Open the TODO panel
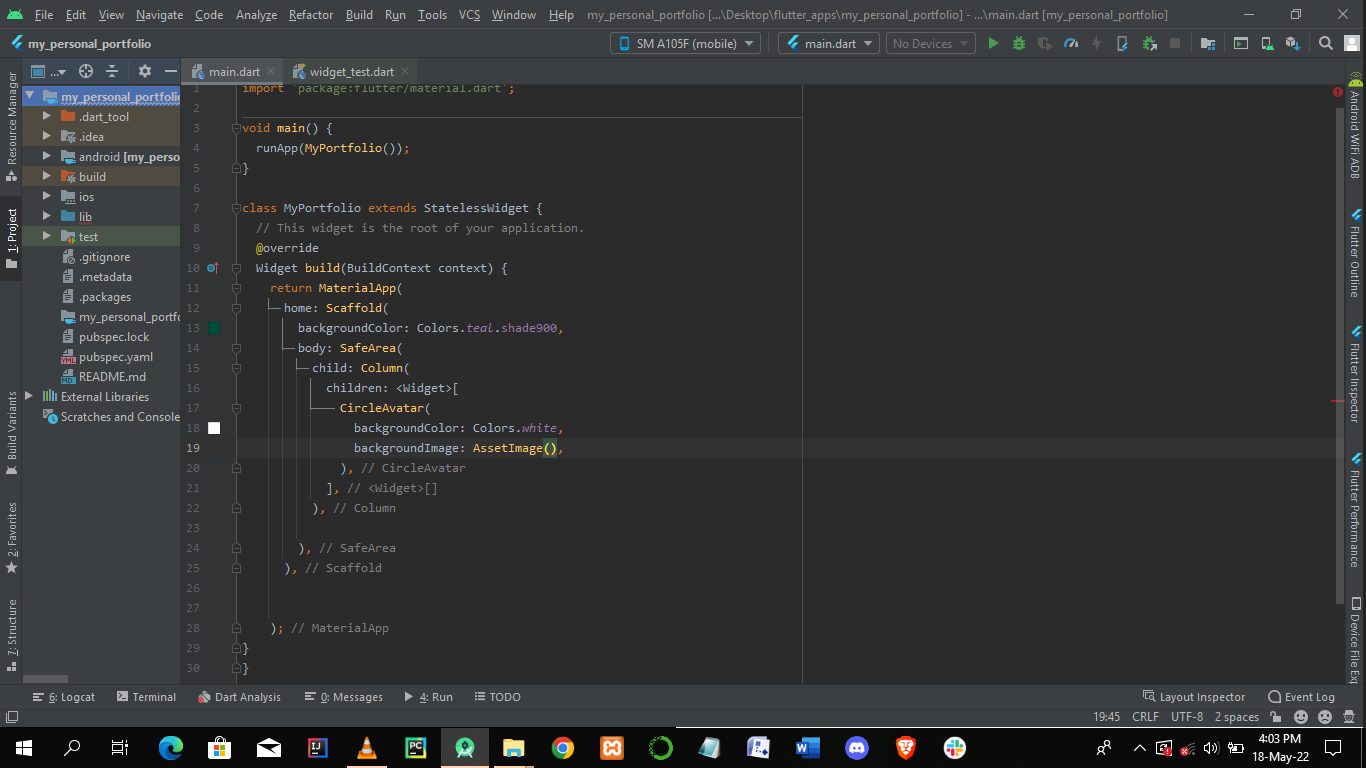Screen dimensions: 1366x768 pos(497,697)
